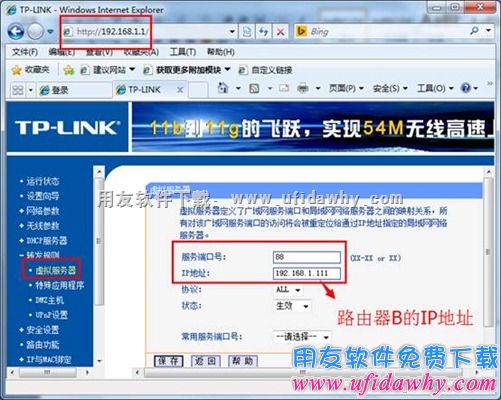Switch to the 登录 tab
Image resolution: width=501 pixels, height=400 pixels.
(x=75, y=90)
